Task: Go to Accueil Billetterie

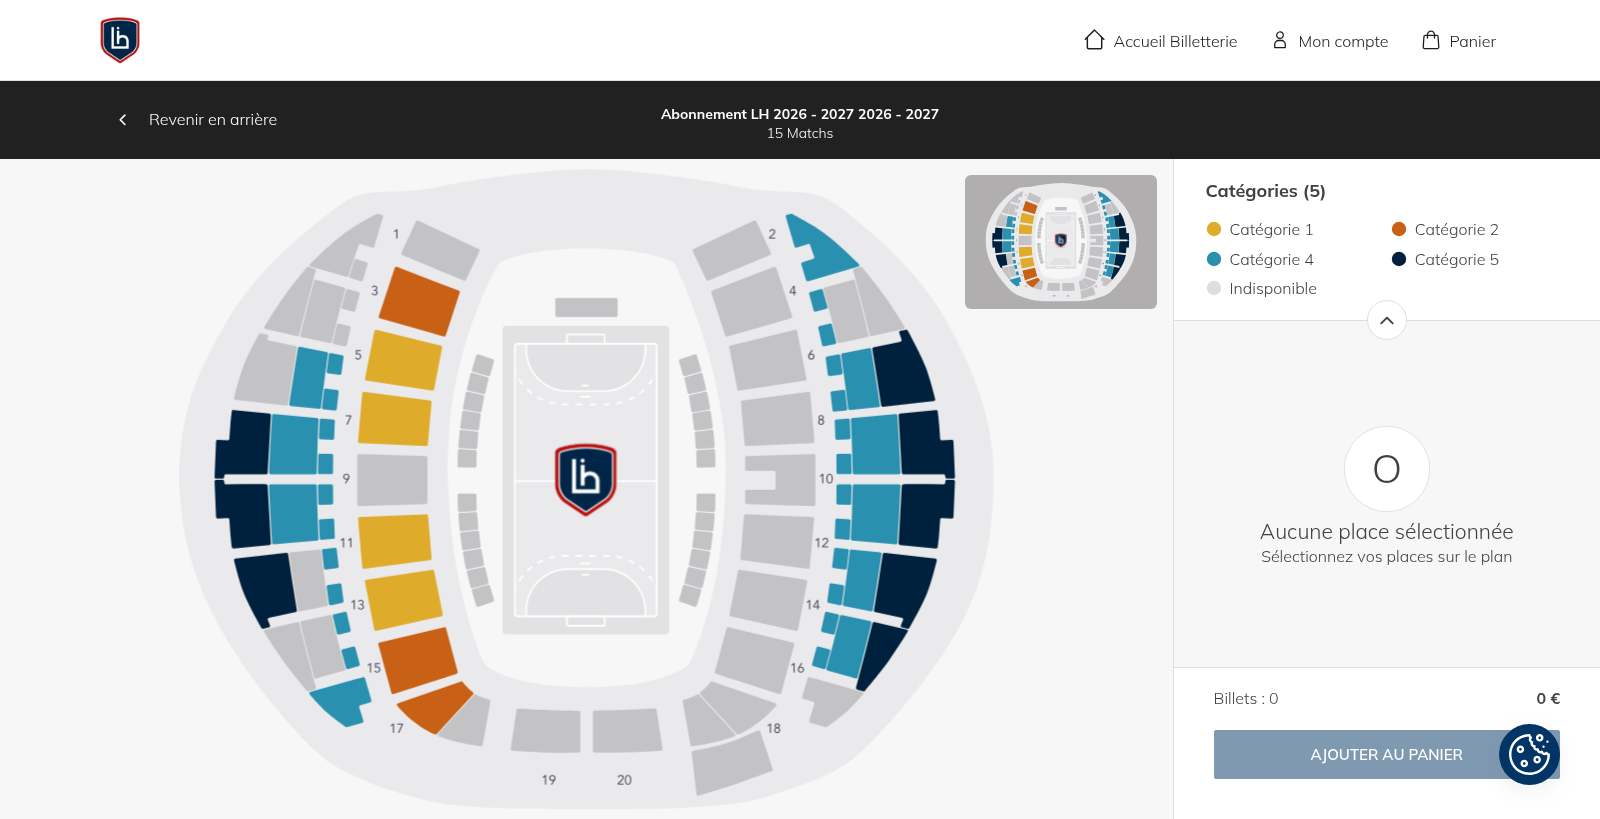Action: tap(1175, 41)
